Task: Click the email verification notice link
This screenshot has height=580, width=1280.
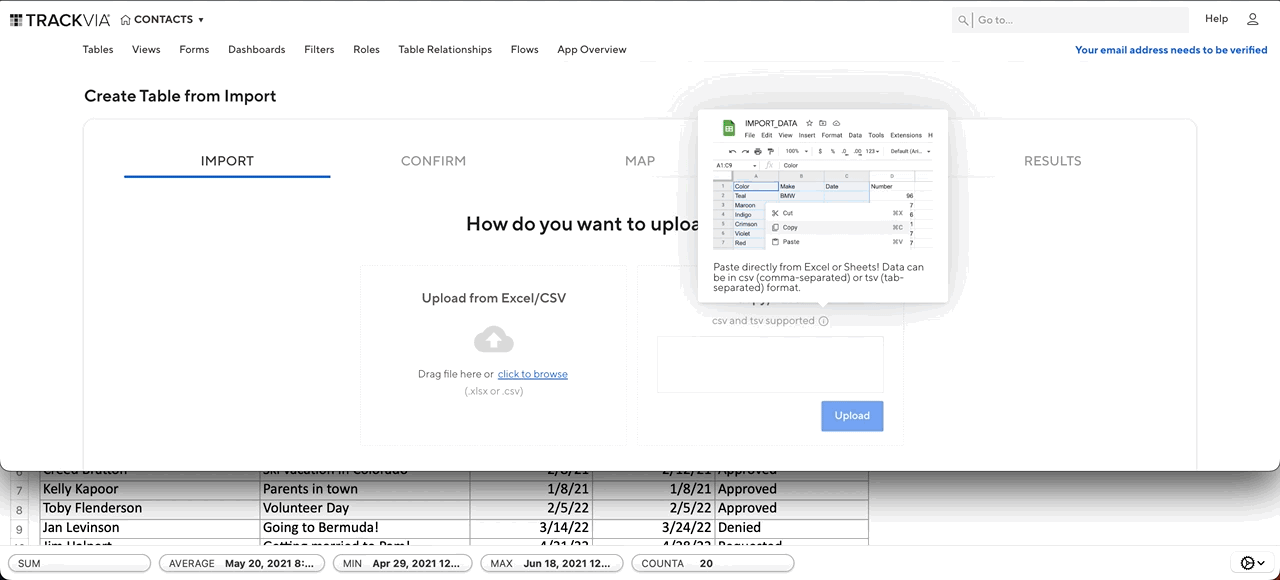Action: click(1170, 49)
